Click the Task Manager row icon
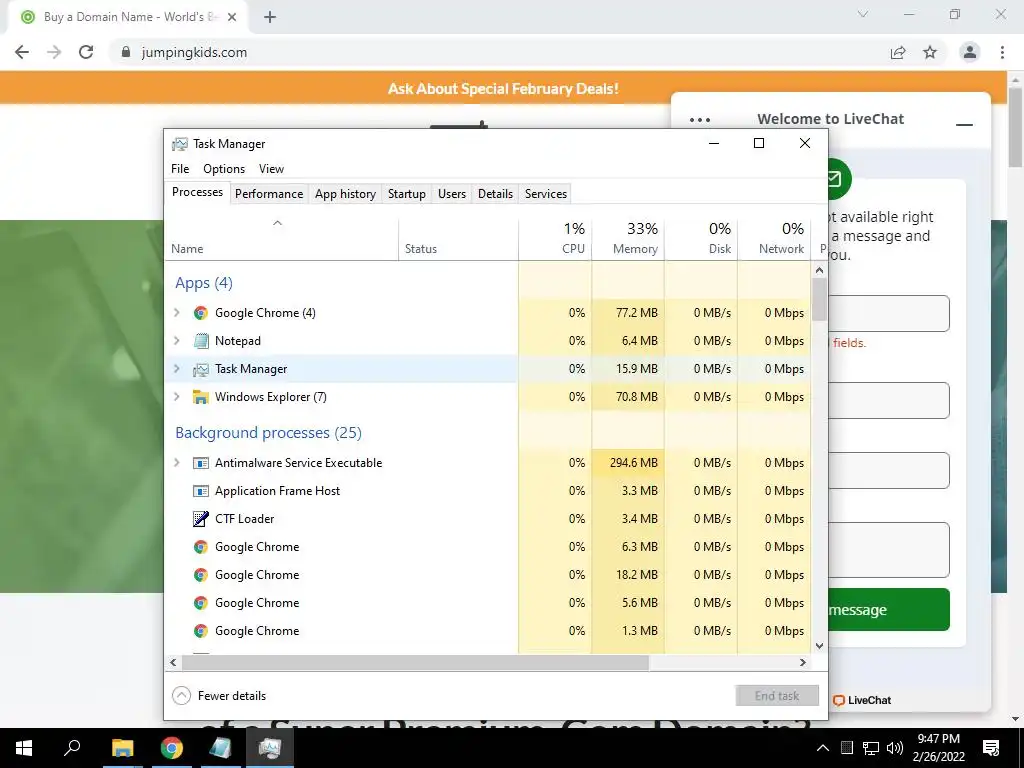The image size is (1024, 768). (x=200, y=370)
